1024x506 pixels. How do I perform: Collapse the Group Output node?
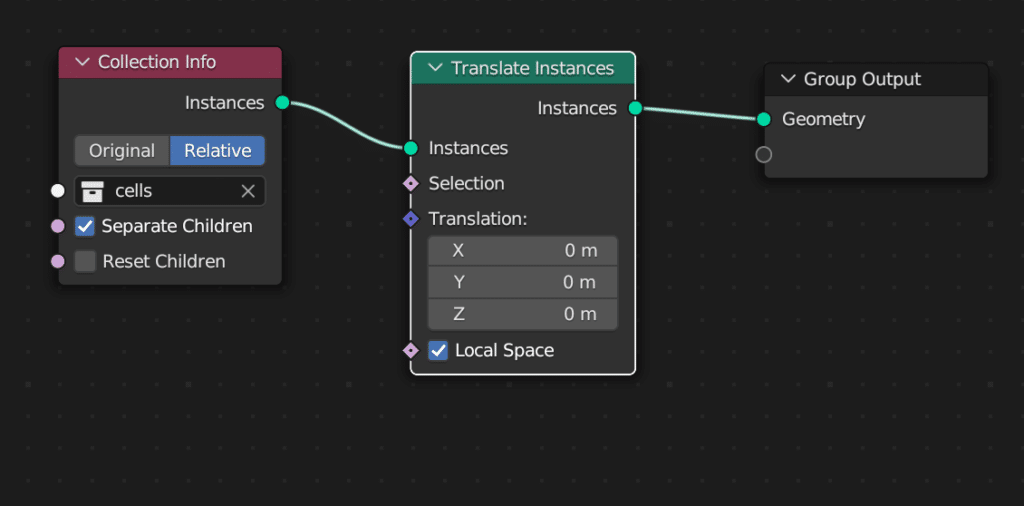[788, 79]
